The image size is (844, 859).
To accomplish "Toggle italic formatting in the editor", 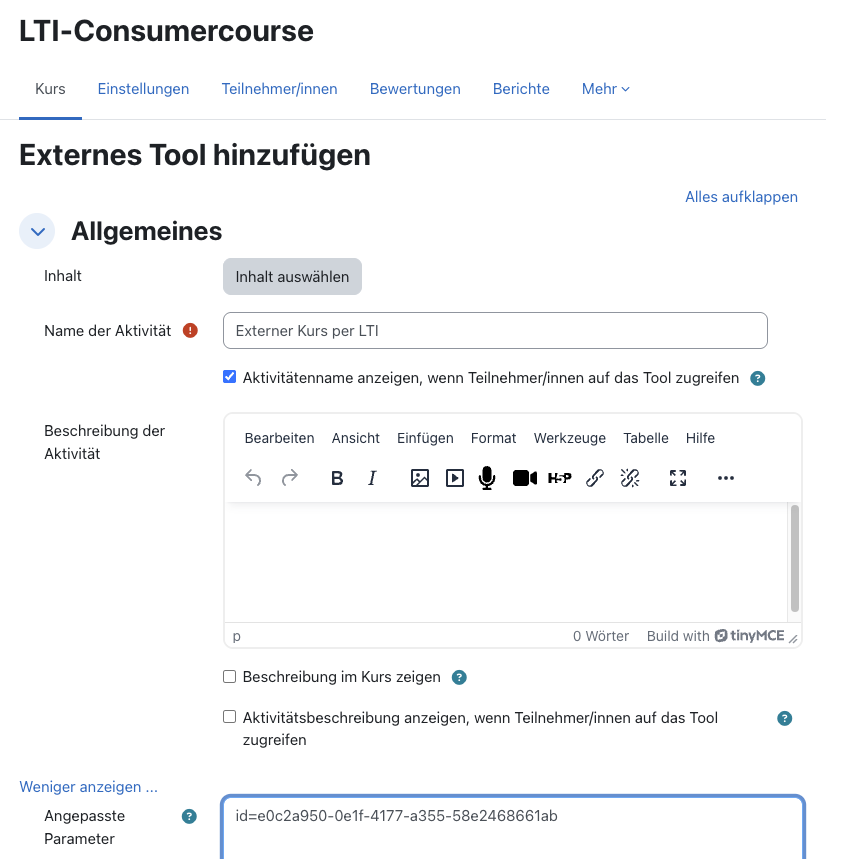I will click(372, 478).
